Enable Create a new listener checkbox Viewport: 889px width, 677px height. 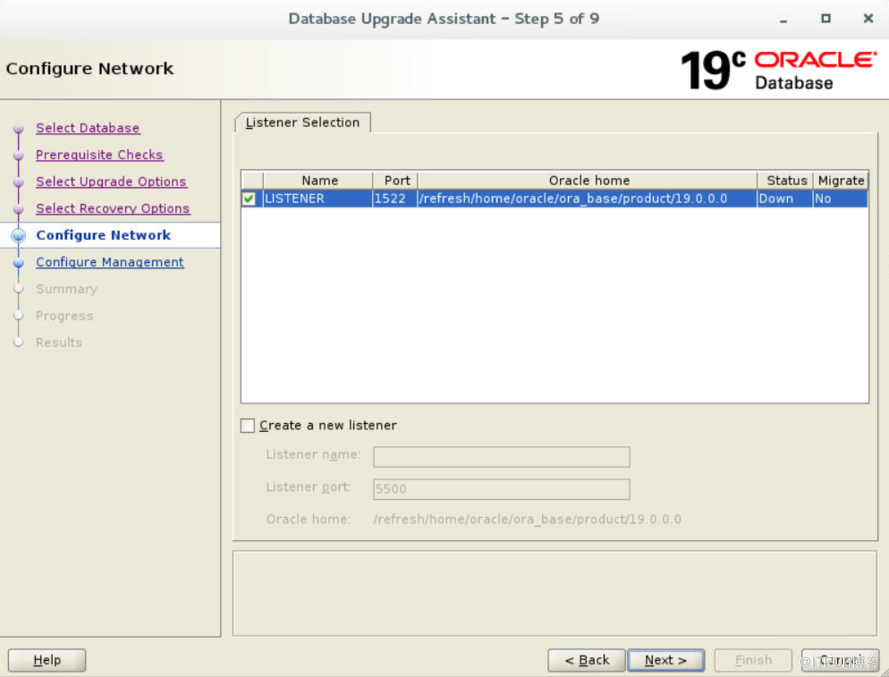tap(248, 425)
